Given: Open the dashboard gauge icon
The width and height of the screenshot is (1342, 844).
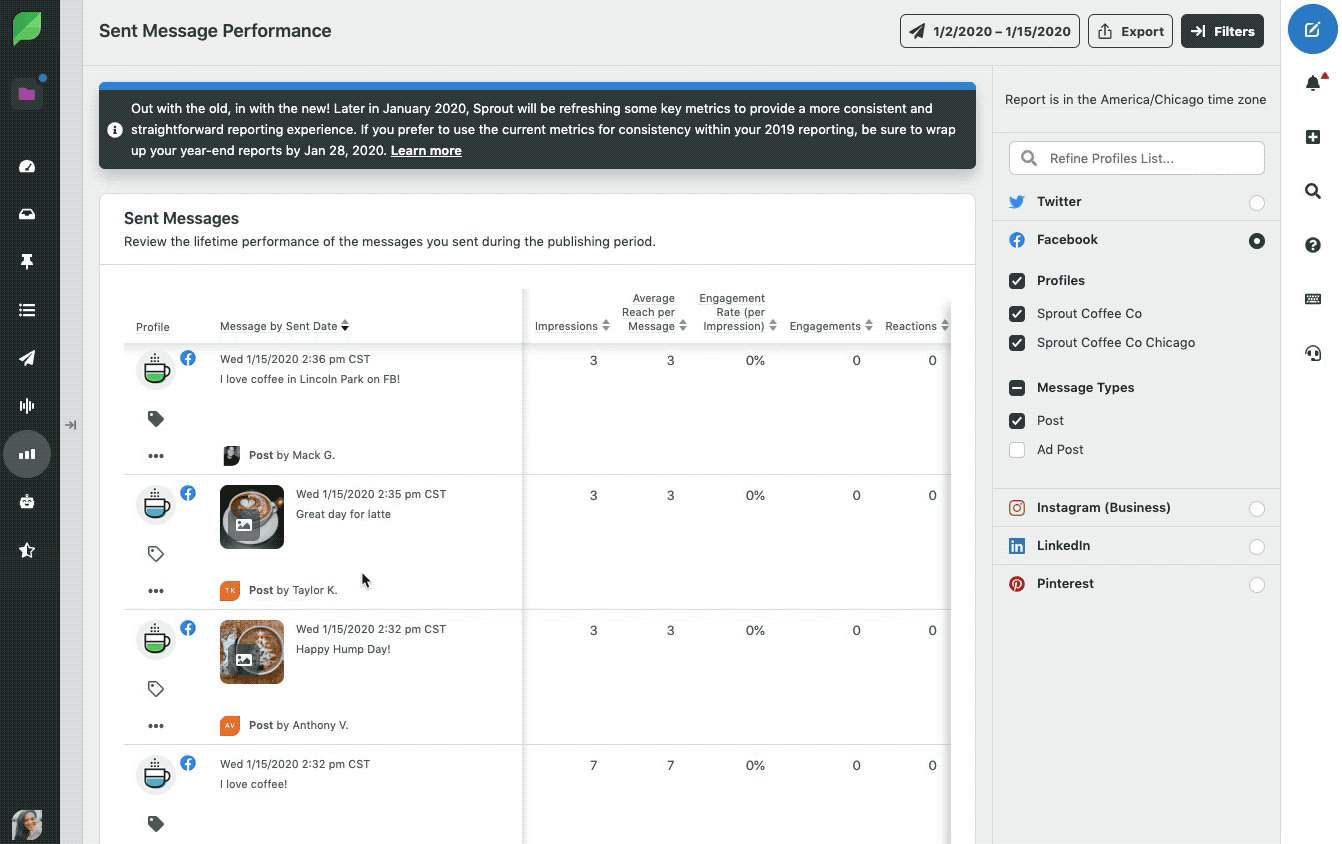Looking at the screenshot, I should point(27,166).
